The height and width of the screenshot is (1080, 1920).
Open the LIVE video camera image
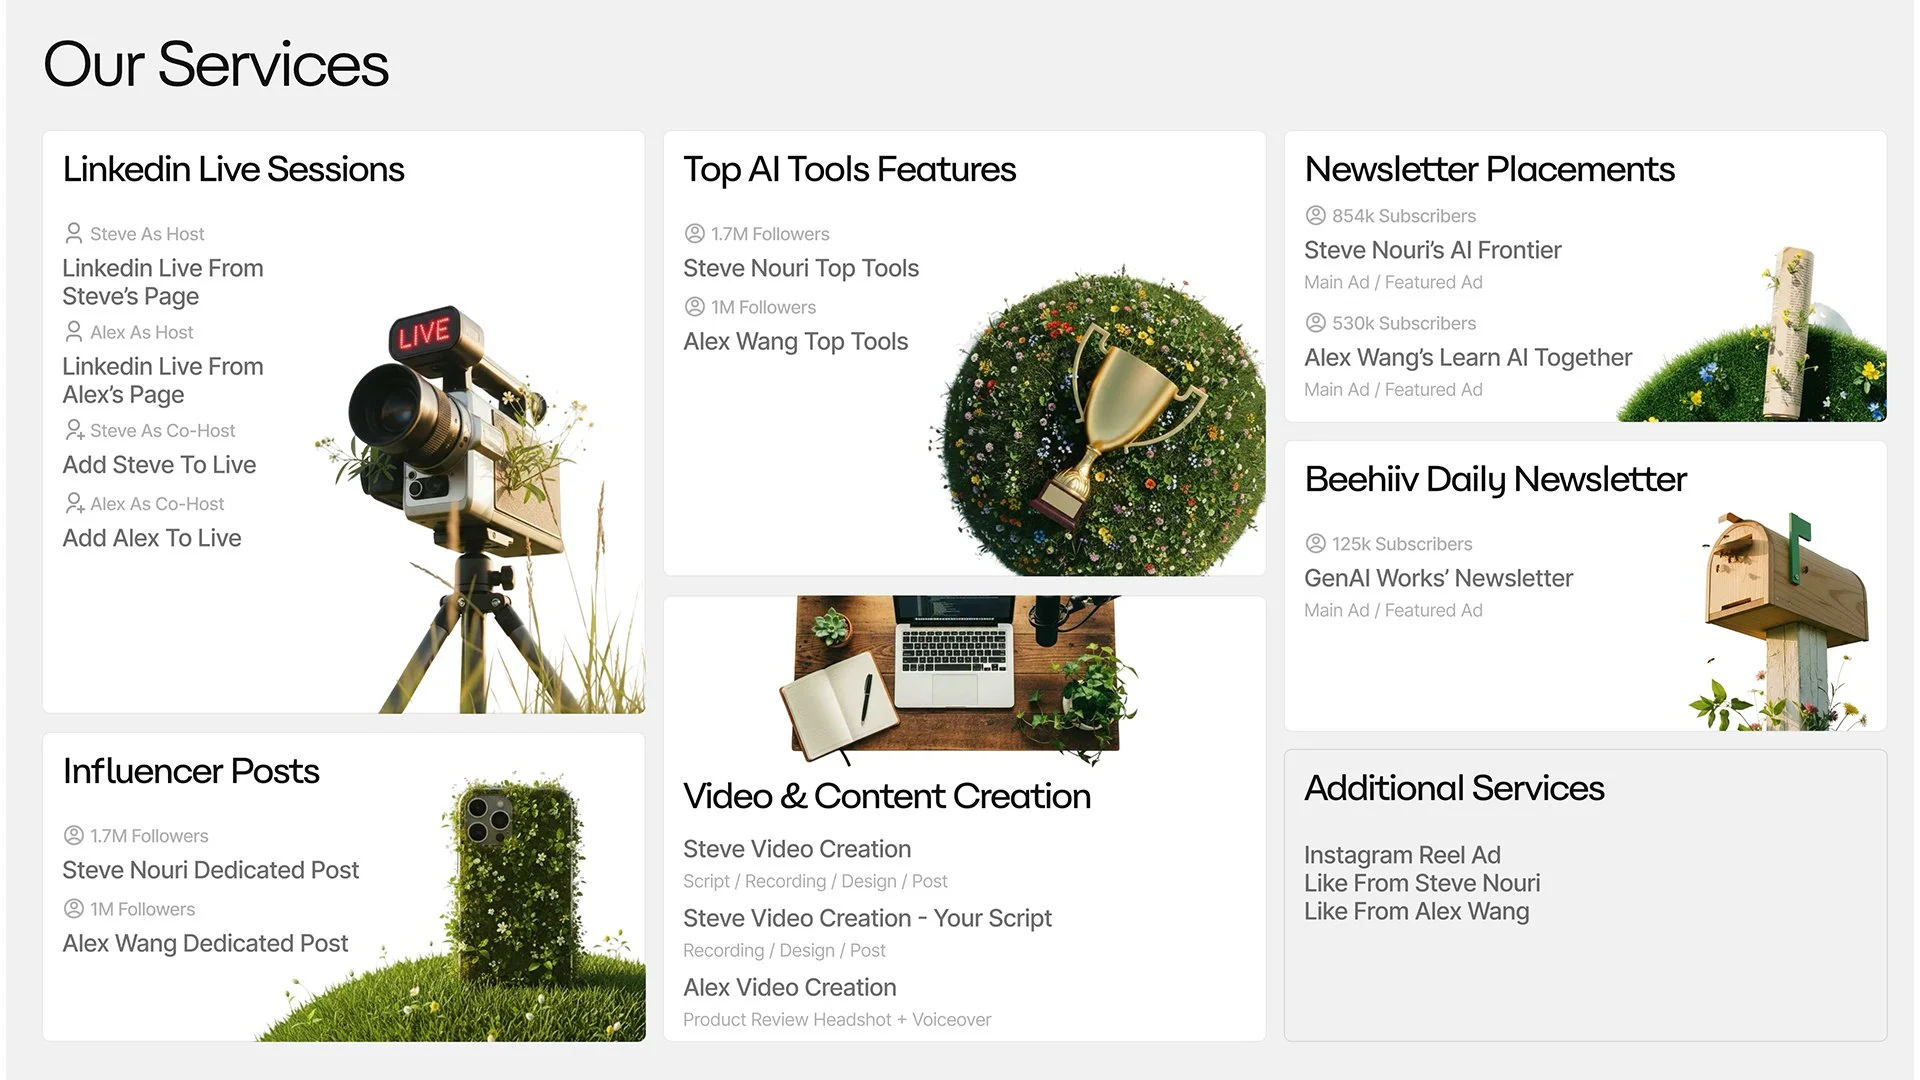[x=480, y=510]
